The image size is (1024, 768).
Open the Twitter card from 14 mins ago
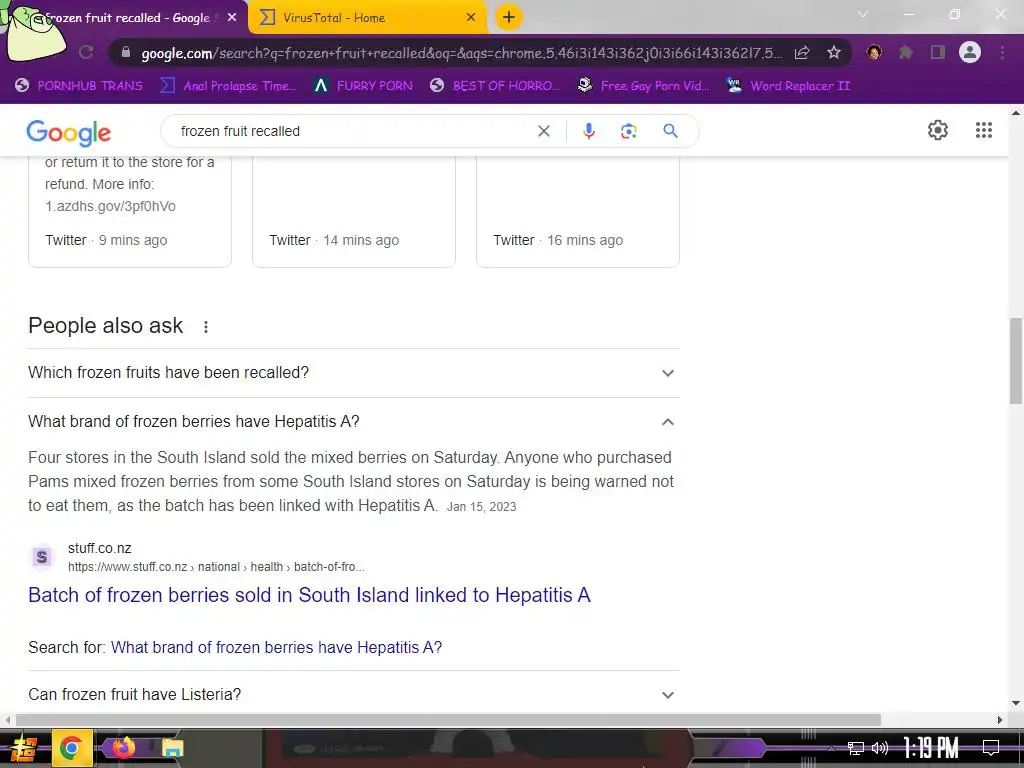(353, 211)
